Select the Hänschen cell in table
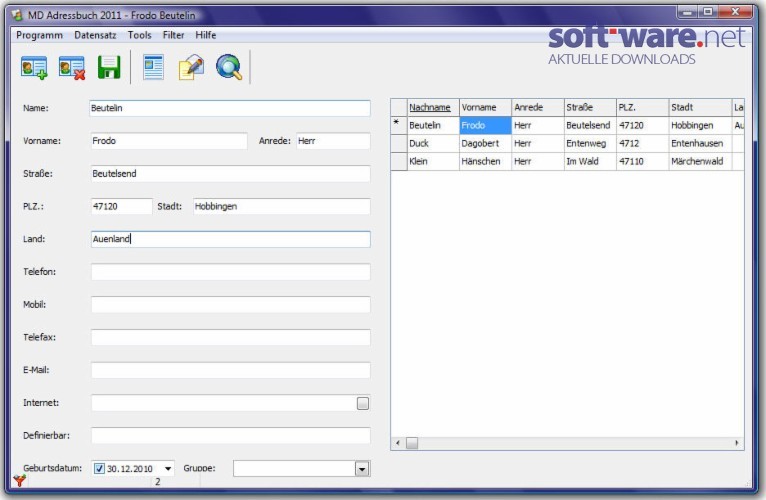The width and height of the screenshot is (766, 500). tap(486, 162)
